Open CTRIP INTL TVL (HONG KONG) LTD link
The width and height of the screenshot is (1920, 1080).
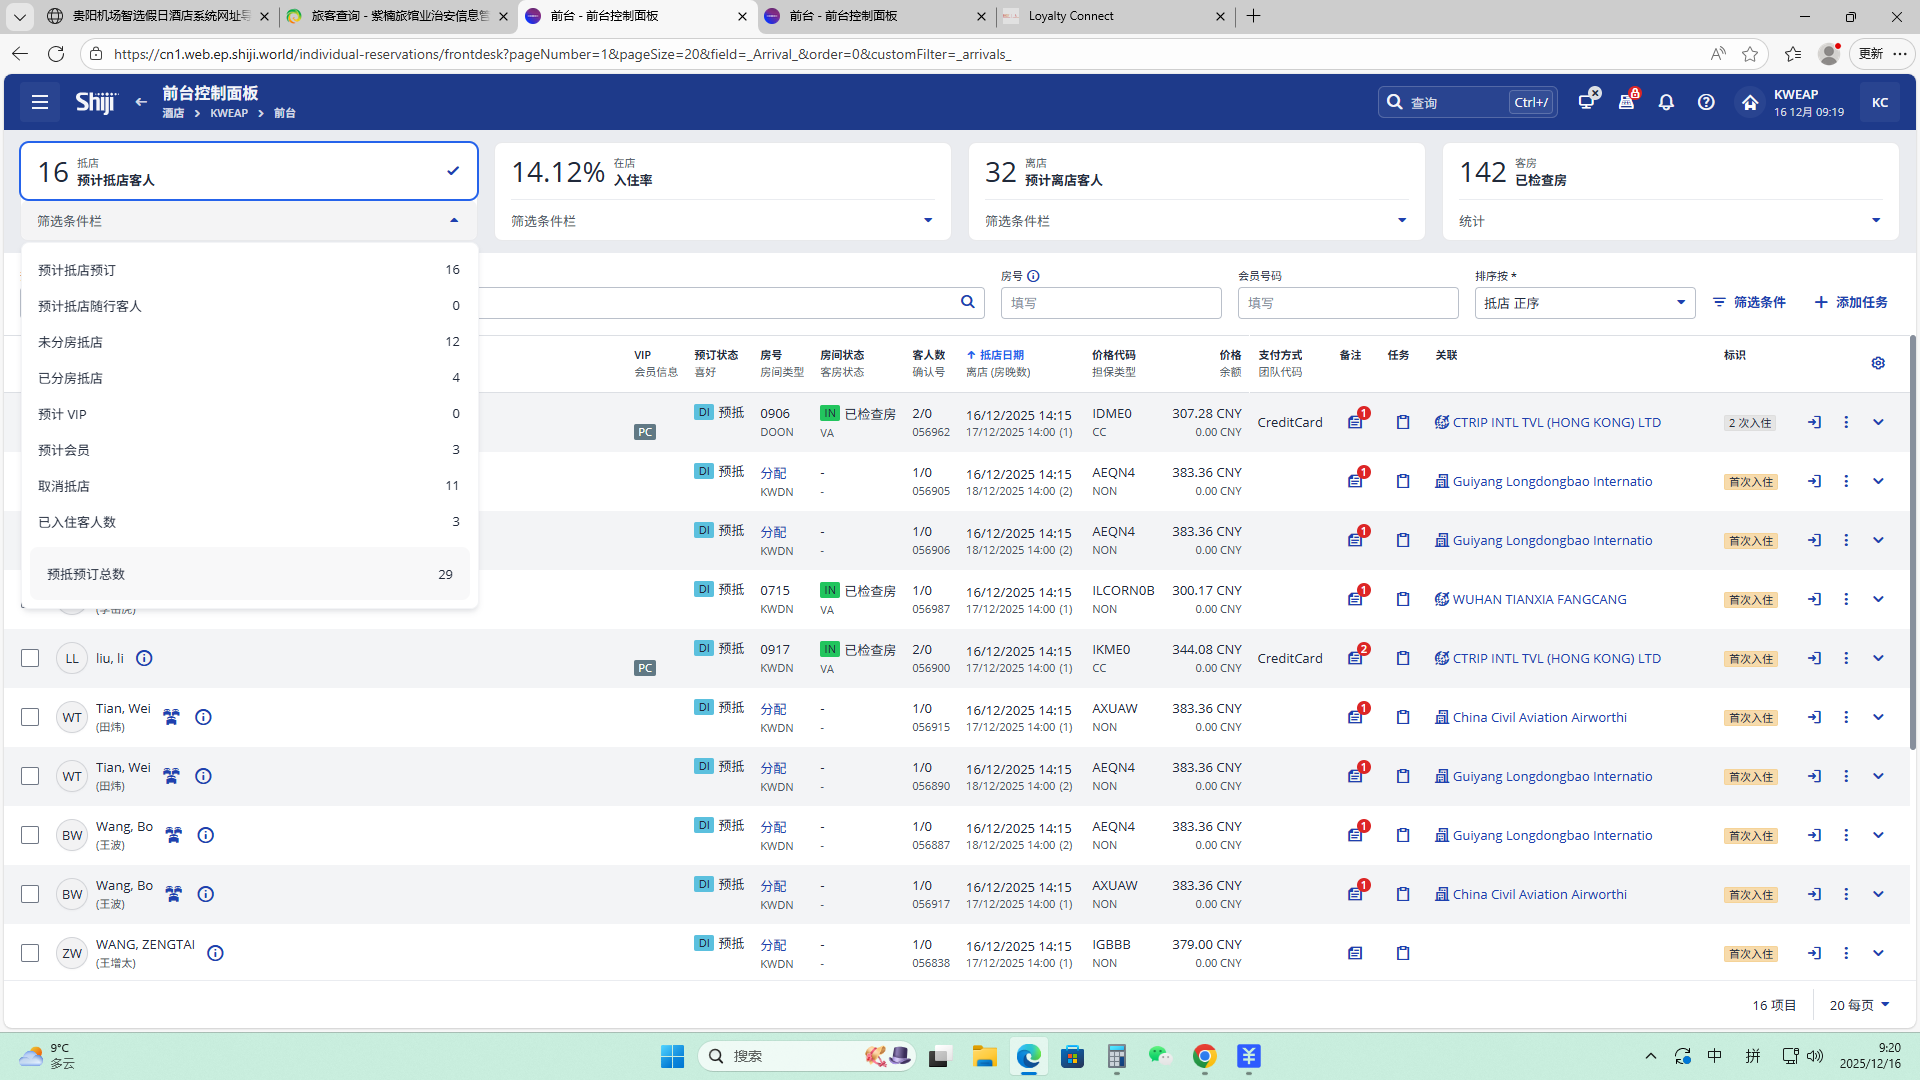pyautogui.click(x=1556, y=422)
